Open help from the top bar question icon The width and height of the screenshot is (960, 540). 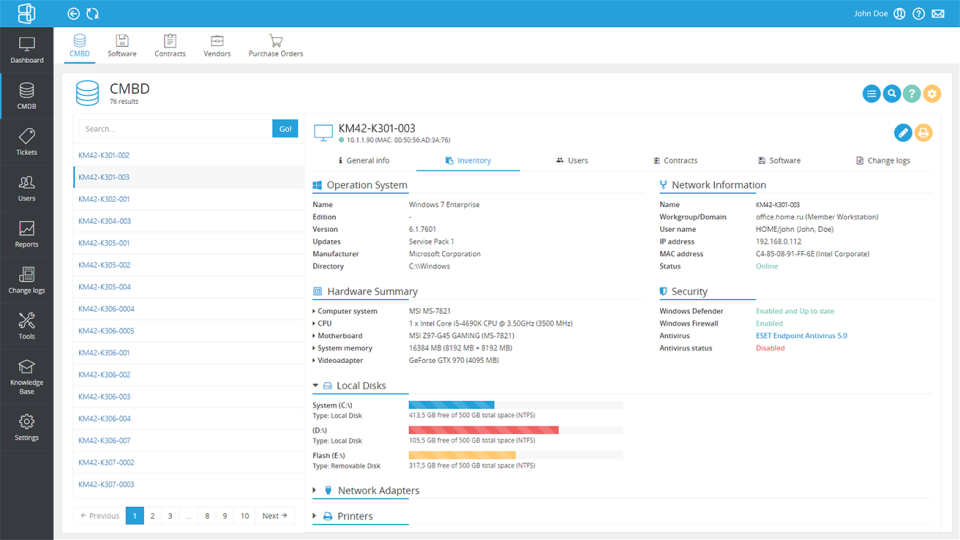(918, 13)
